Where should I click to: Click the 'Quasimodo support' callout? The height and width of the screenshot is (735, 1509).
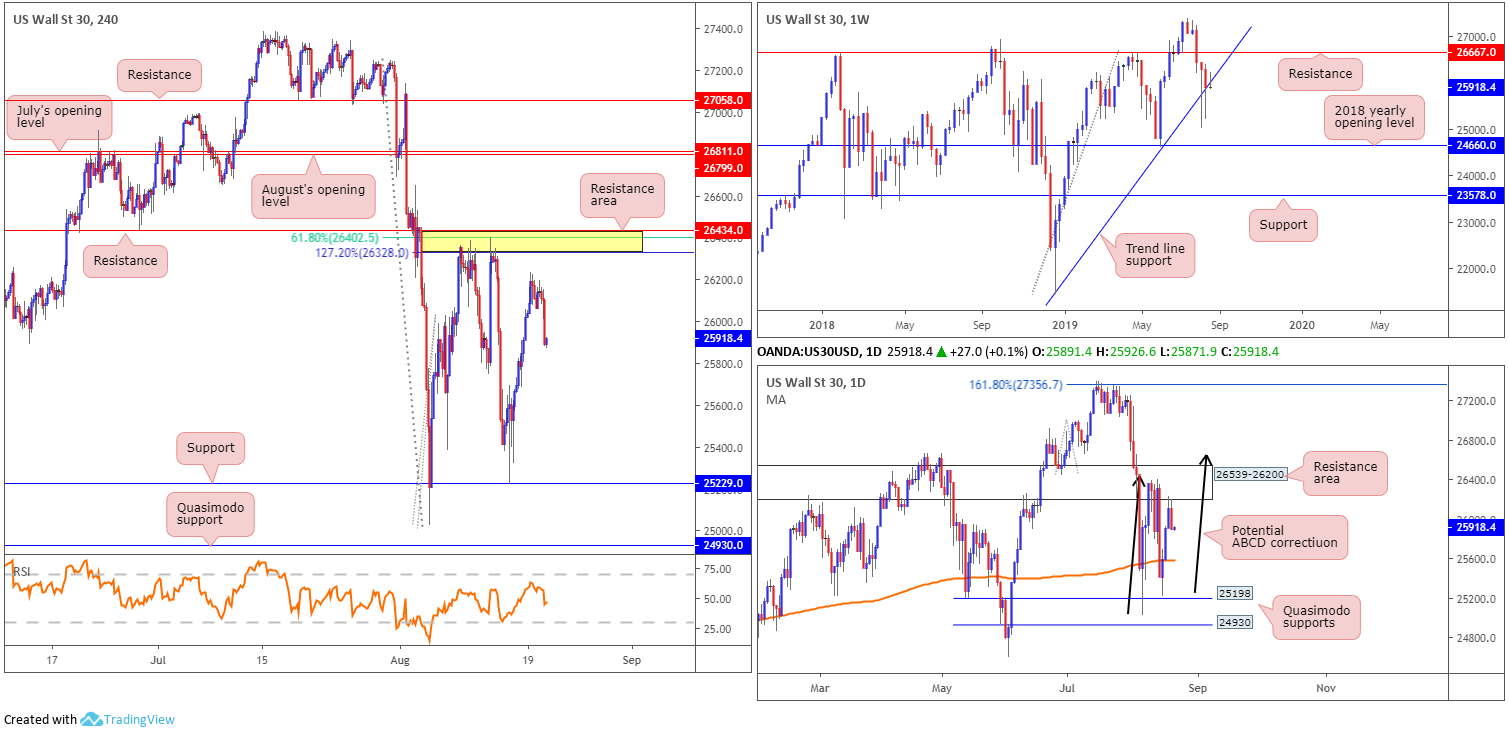click(x=209, y=514)
